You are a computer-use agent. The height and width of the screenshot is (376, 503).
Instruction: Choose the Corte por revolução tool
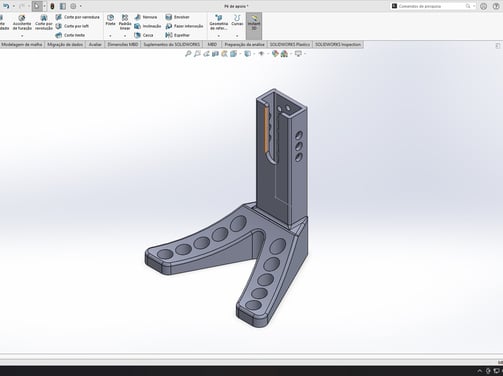pos(44,22)
